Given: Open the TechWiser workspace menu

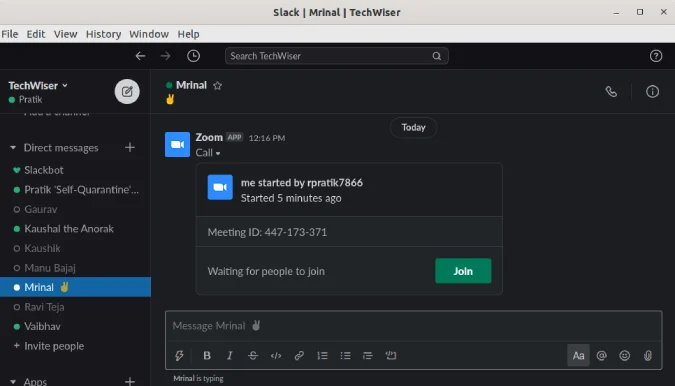Looking at the screenshot, I should pos(38,86).
